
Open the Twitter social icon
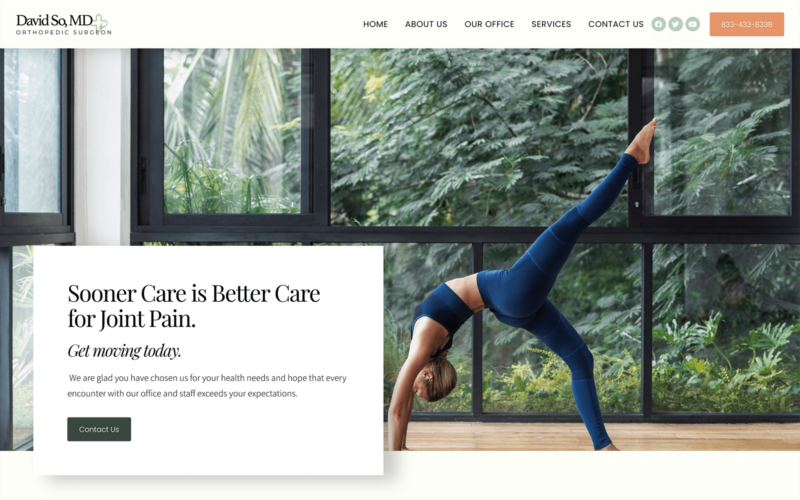(x=676, y=24)
